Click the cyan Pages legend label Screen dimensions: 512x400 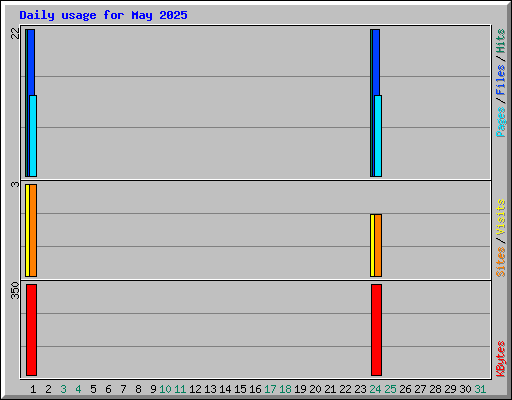click(x=500, y=122)
